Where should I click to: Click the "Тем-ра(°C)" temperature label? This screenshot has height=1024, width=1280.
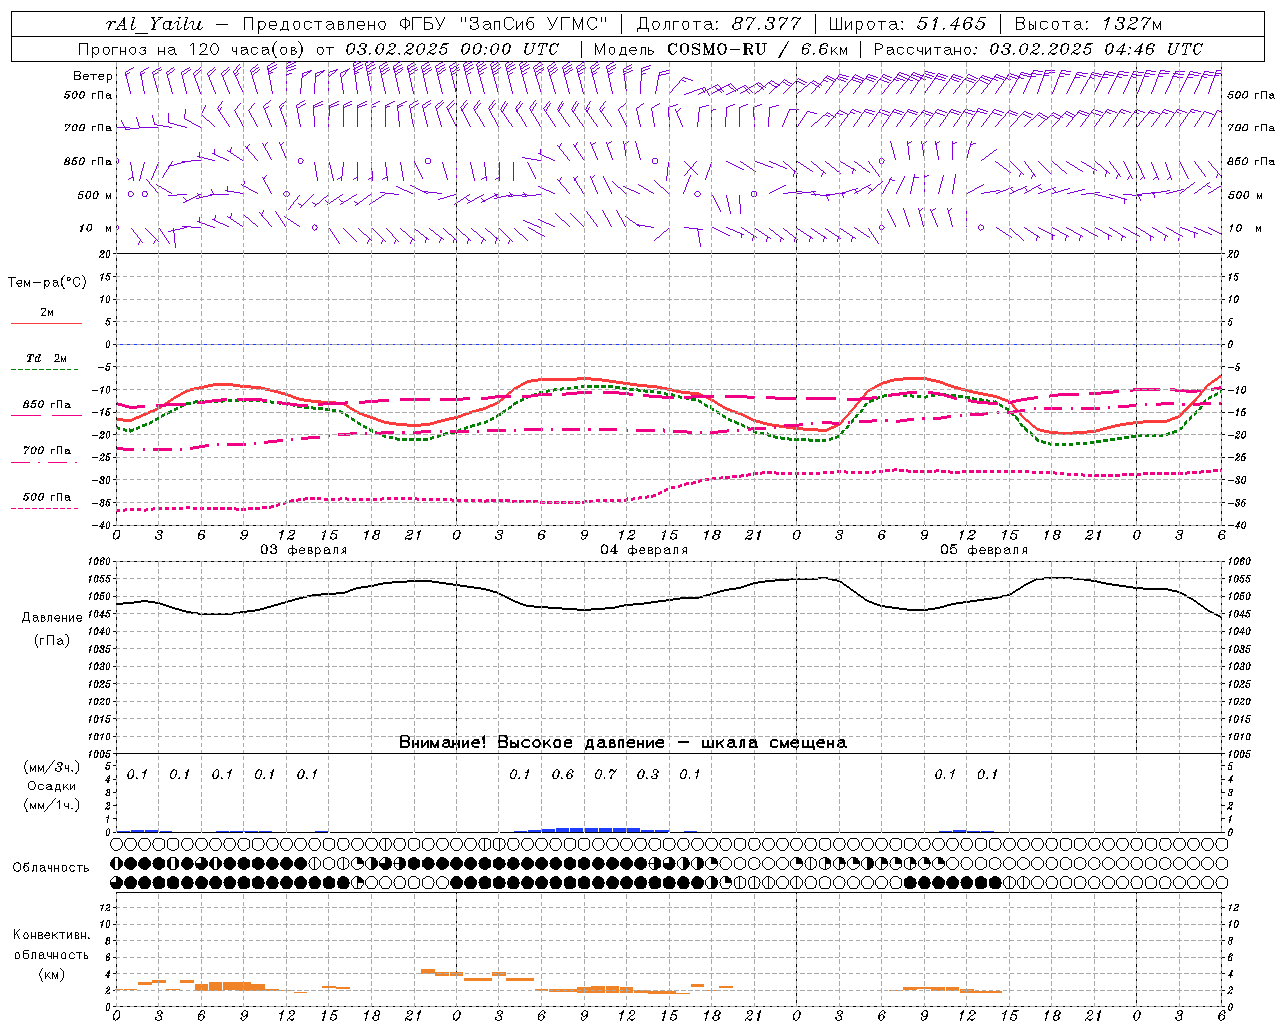pos(47,283)
